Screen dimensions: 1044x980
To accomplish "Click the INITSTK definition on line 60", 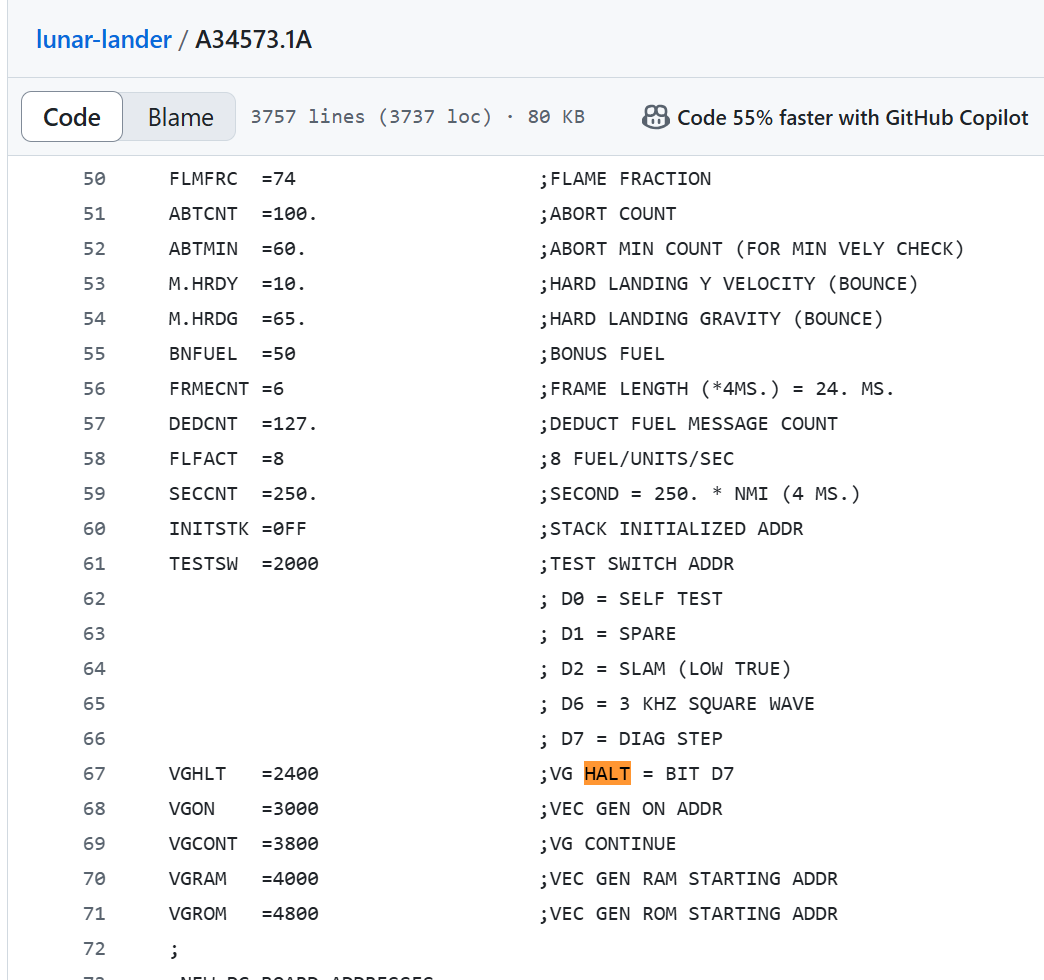I will tap(209, 529).
